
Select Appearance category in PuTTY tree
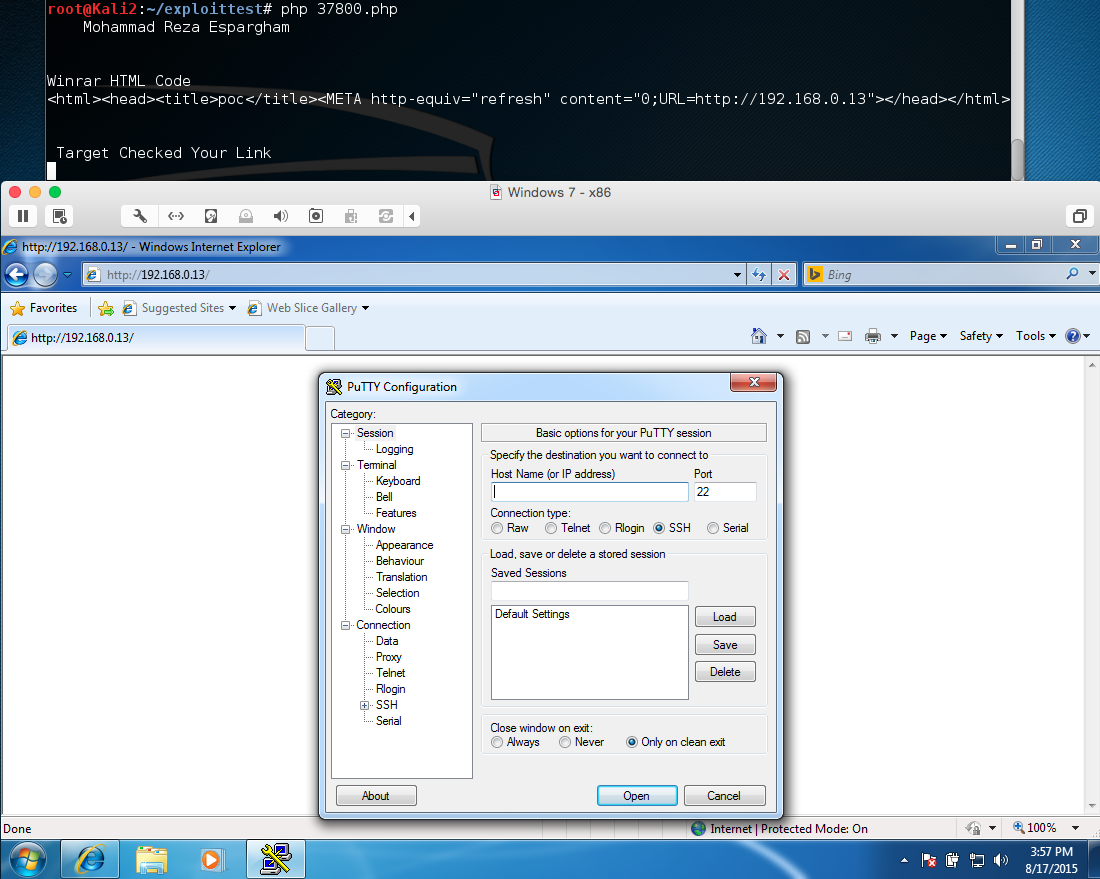[404, 546]
